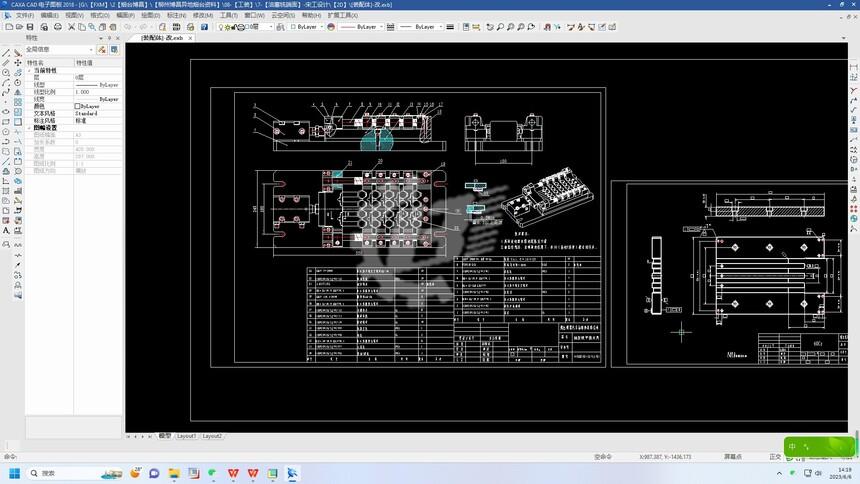
Task: Open the Windows Start button
Action: pyautogui.click(x=15, y=473)
